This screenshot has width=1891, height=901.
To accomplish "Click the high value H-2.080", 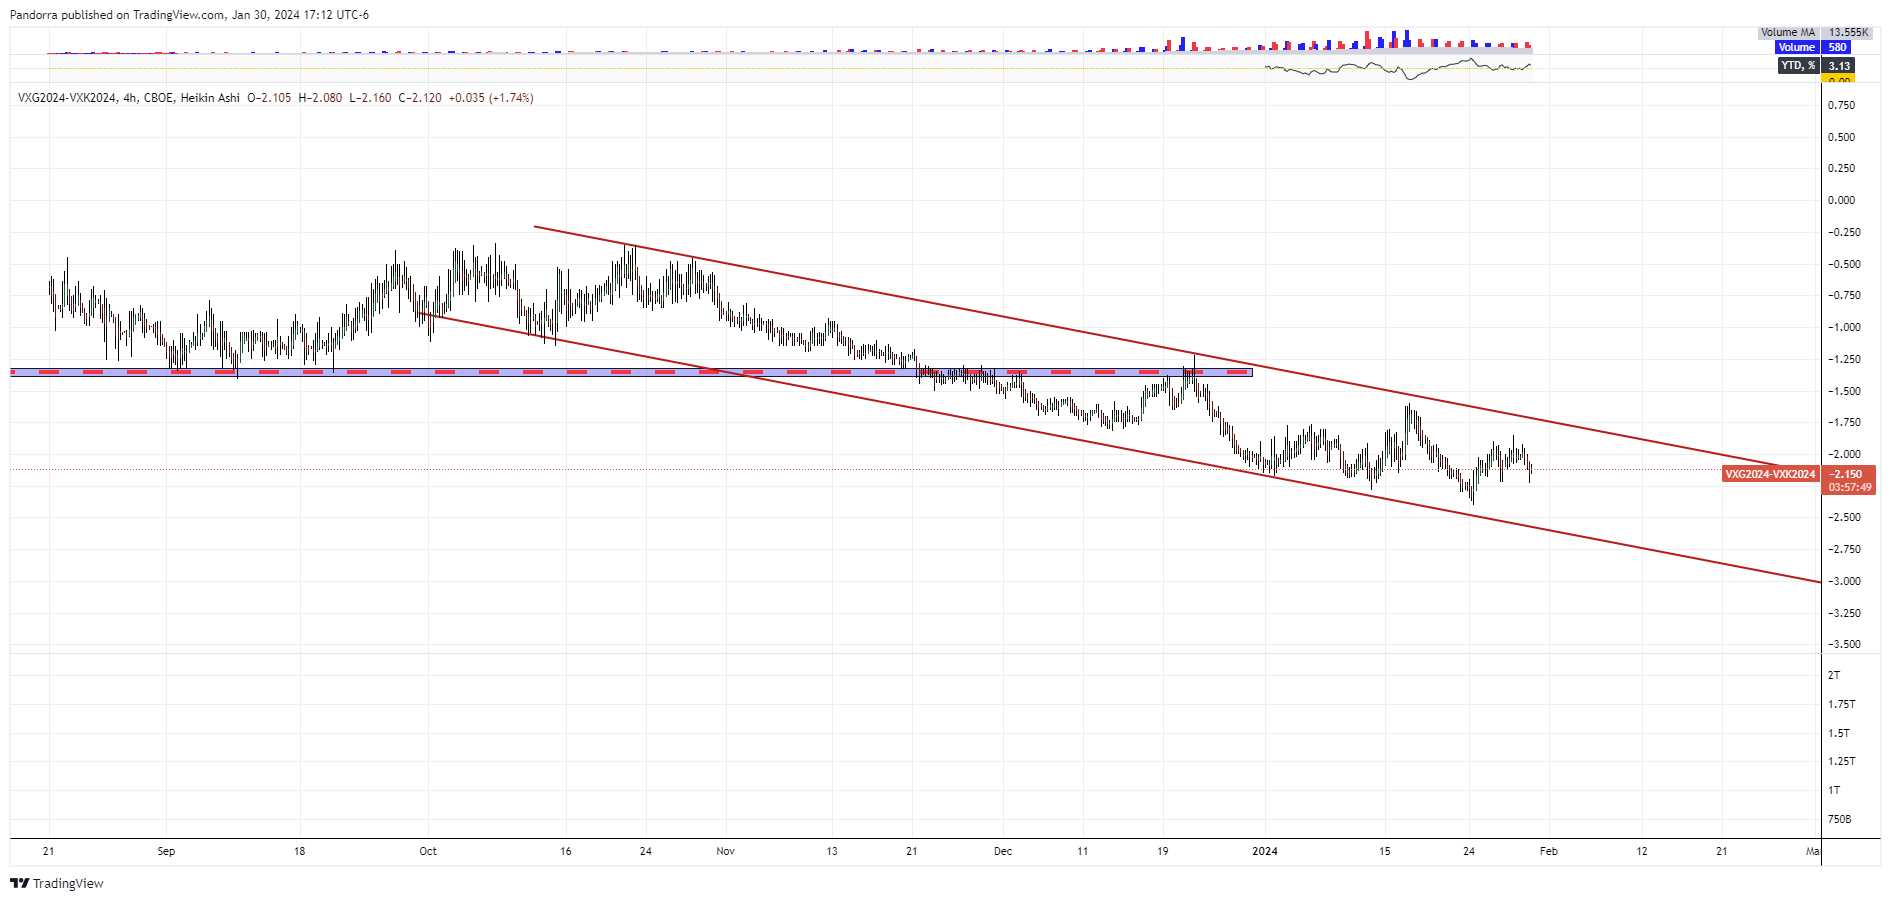I will (320, 98).
